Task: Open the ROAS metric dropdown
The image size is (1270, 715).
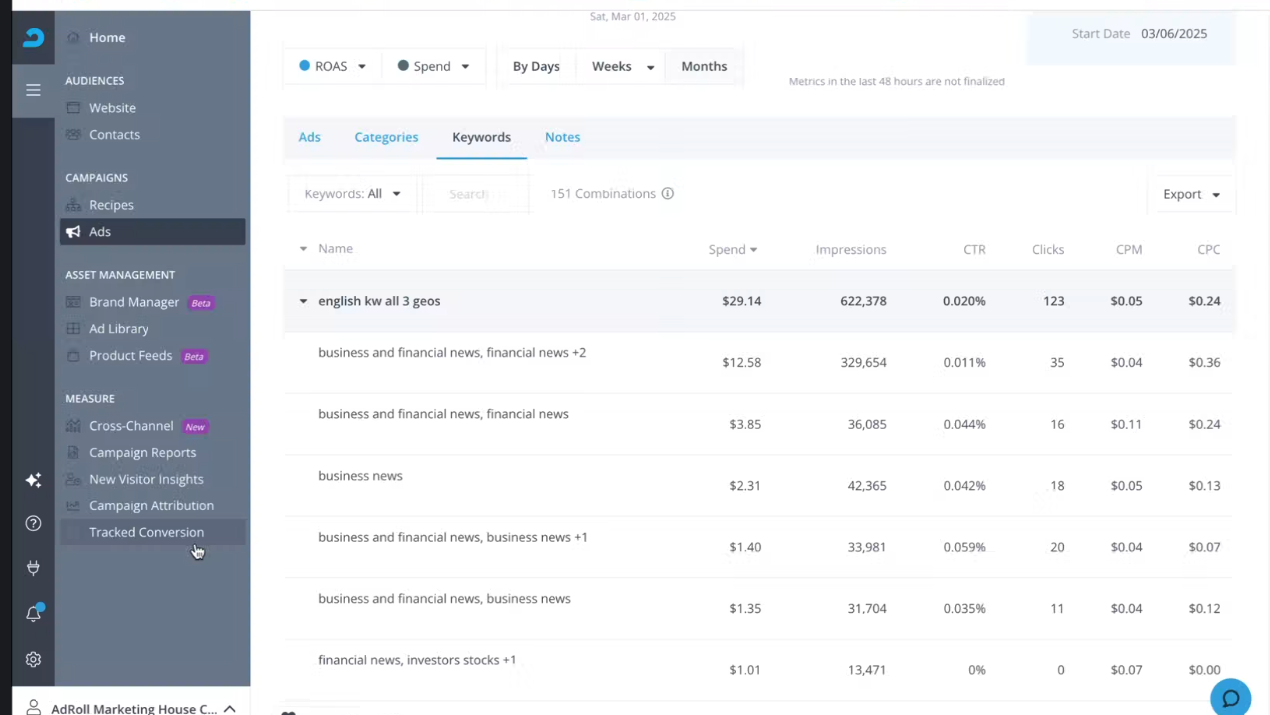Action: tap(332, 66)
